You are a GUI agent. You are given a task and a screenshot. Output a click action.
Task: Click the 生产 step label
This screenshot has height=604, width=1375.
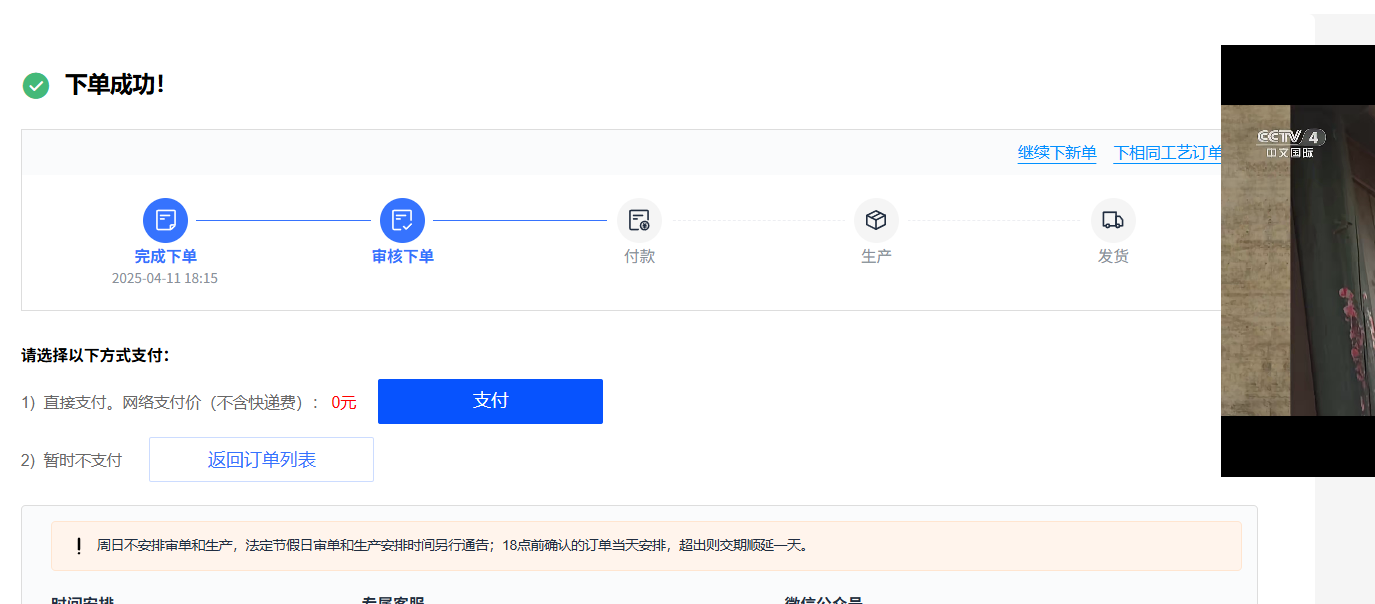[877, 257]
